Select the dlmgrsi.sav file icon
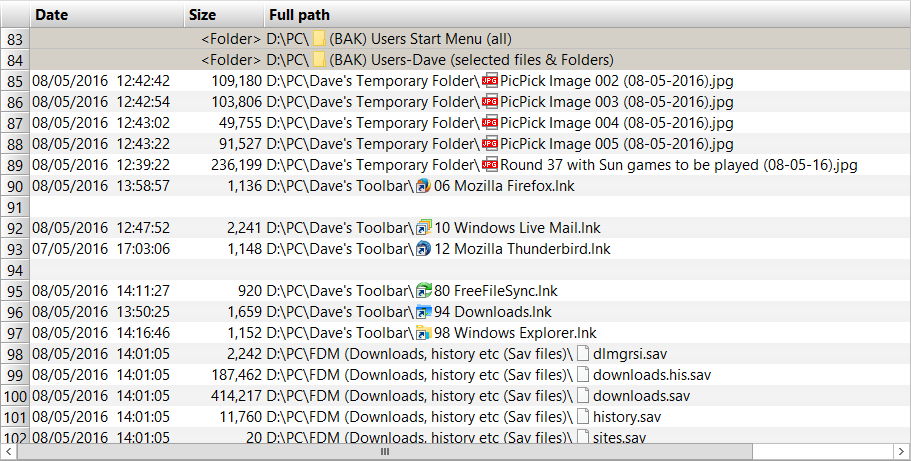911x461 pixels. [583, 353]
